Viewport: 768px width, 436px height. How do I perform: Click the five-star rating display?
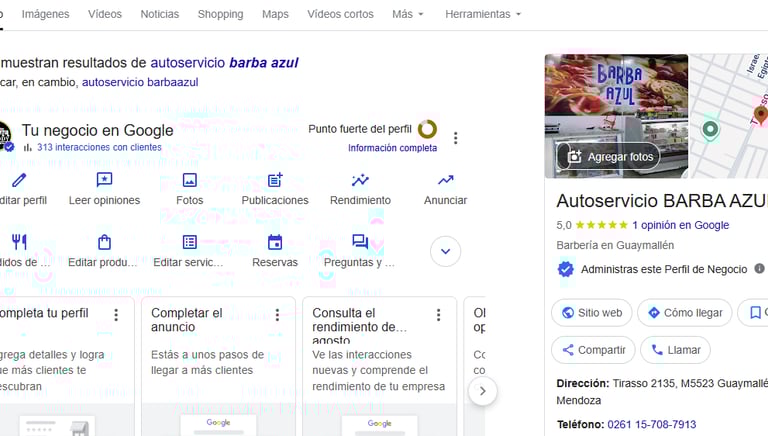(601, 225)
